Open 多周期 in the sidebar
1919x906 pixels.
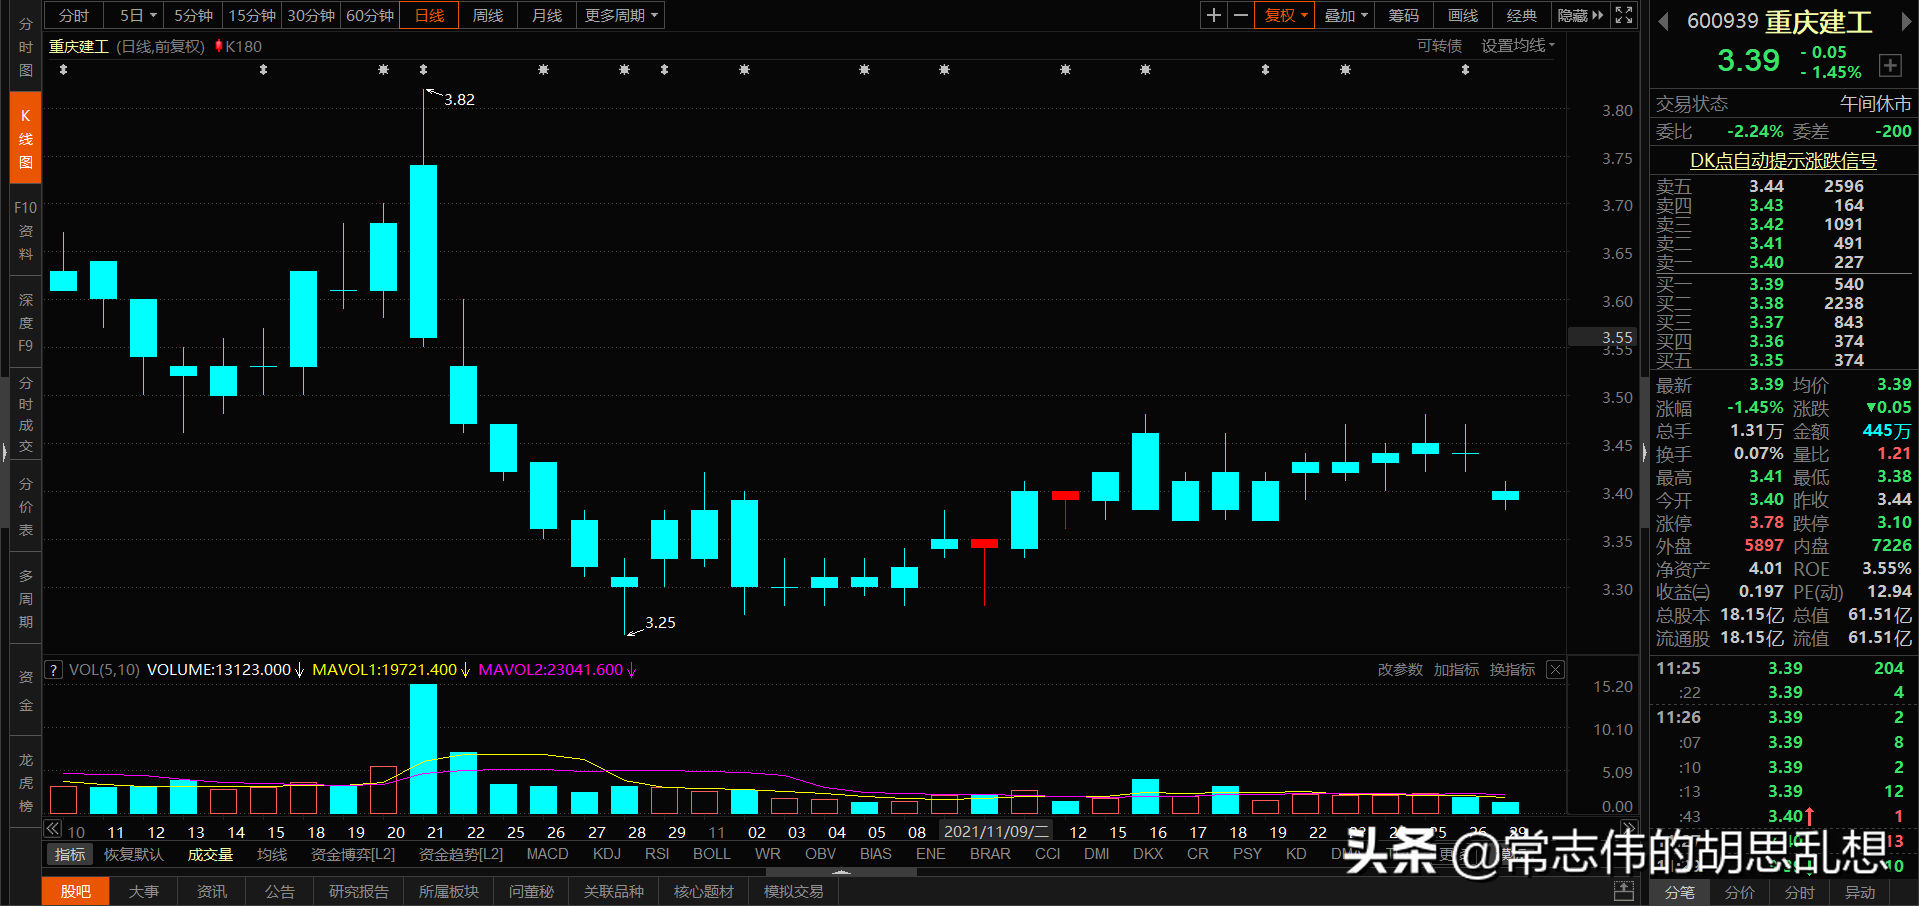pyautogui.click(x=26, y=599)
